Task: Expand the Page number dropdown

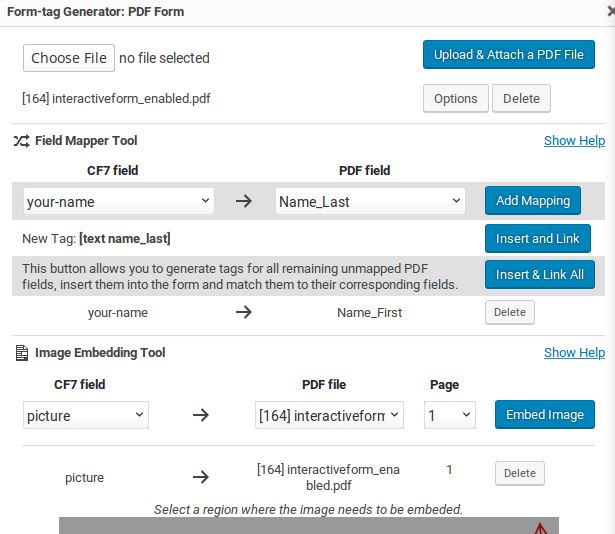Action: (449, 415)
